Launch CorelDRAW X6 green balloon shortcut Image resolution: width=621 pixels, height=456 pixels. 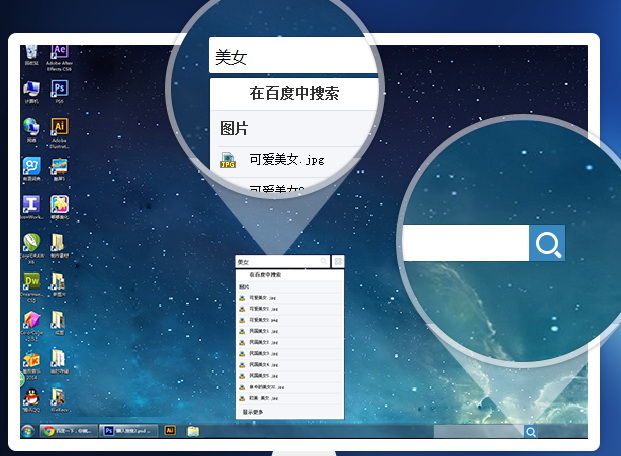click(31, 248)
